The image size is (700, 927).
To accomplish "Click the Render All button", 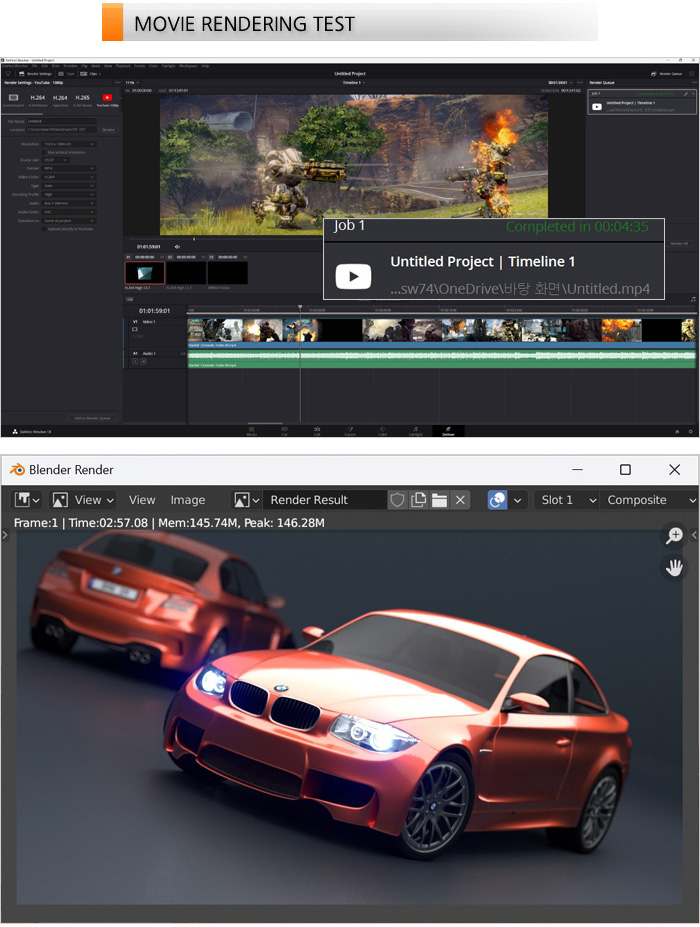I will [x=678, y=243].
